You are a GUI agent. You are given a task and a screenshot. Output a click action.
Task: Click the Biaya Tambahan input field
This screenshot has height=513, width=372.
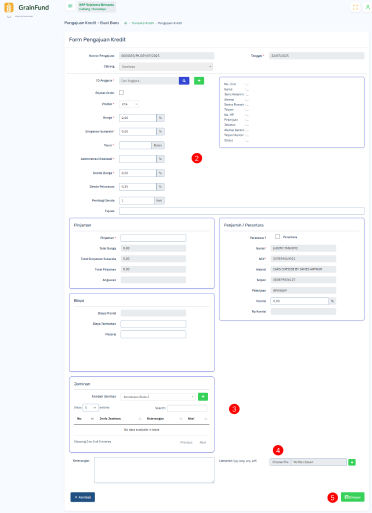pyautogui.click(x=153, y=324)
